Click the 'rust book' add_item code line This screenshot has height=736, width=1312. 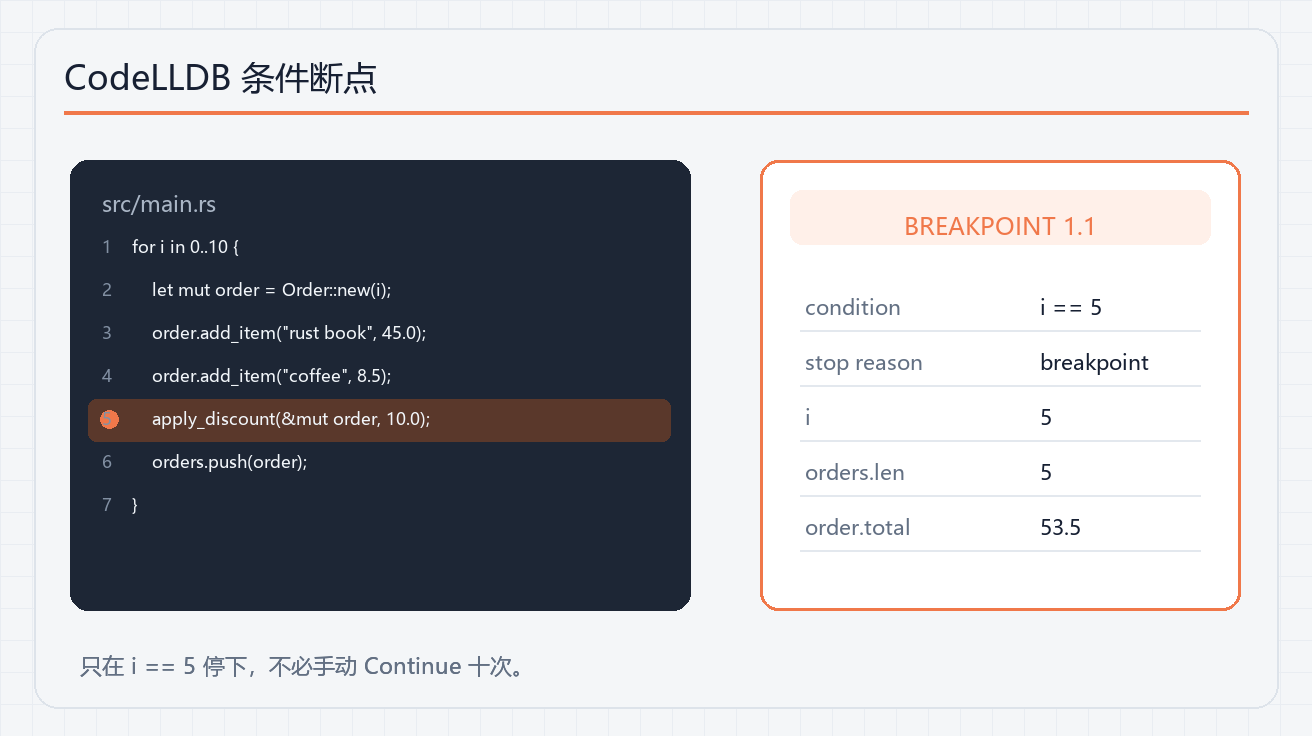tap(289, 333)
